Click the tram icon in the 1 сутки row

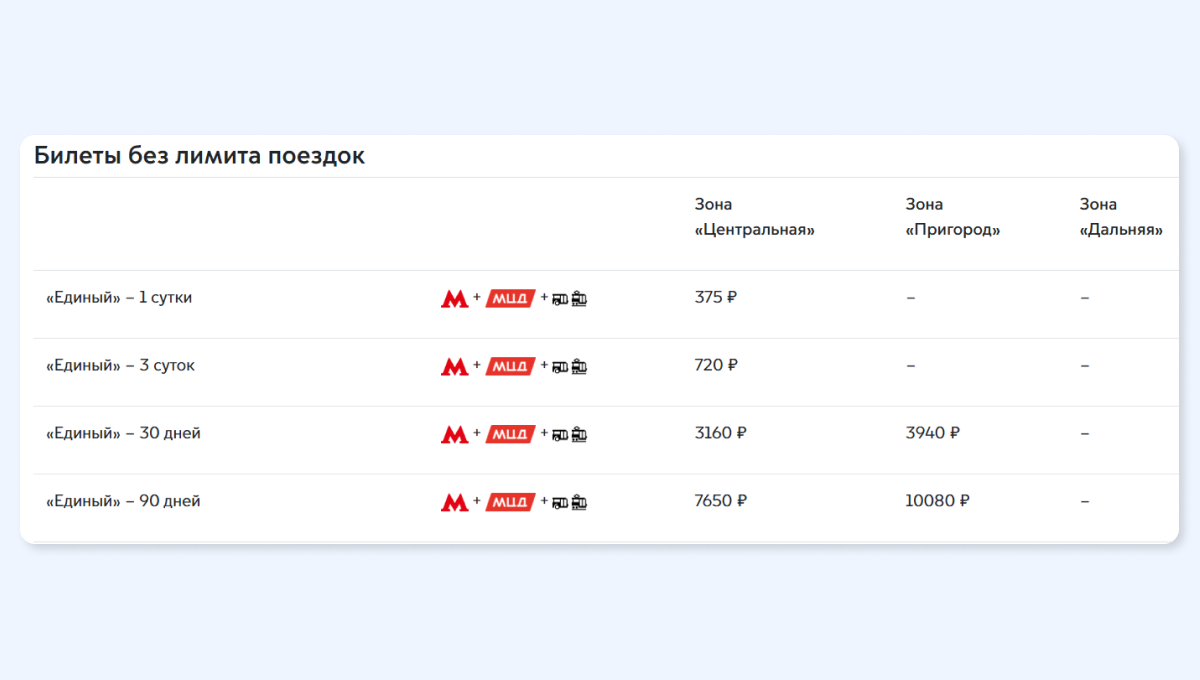[579, 298]
